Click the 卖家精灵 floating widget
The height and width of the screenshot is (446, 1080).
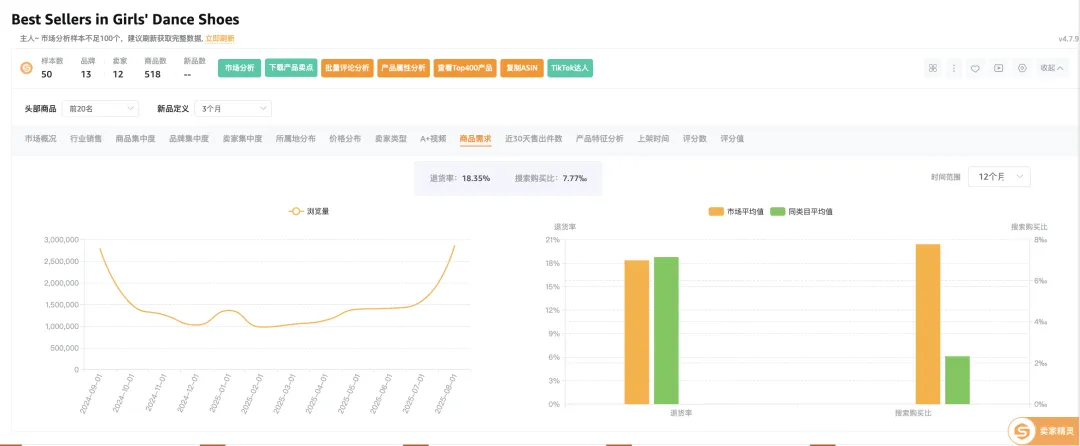(x=1042, y=431)
